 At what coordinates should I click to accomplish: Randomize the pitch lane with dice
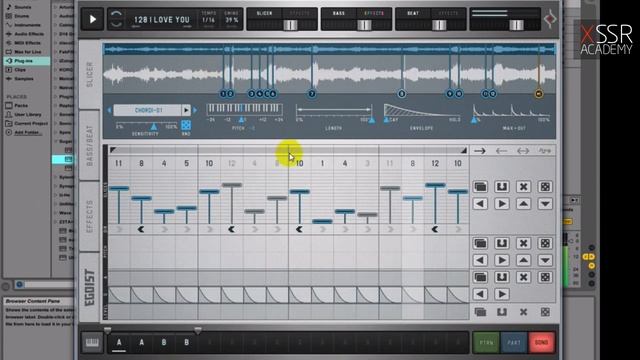[545, 244]
